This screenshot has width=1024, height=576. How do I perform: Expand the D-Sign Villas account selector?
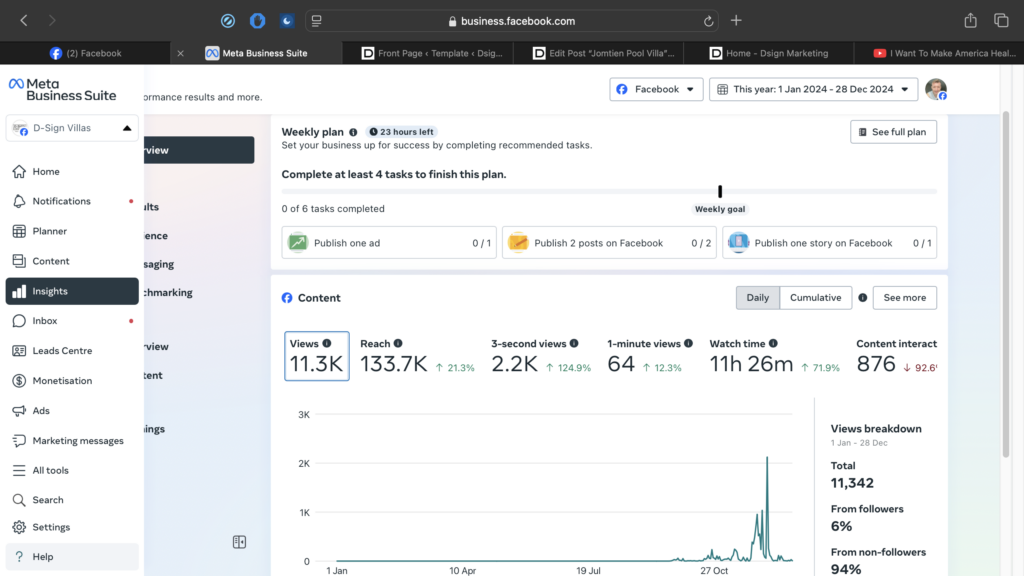[72, 128]
